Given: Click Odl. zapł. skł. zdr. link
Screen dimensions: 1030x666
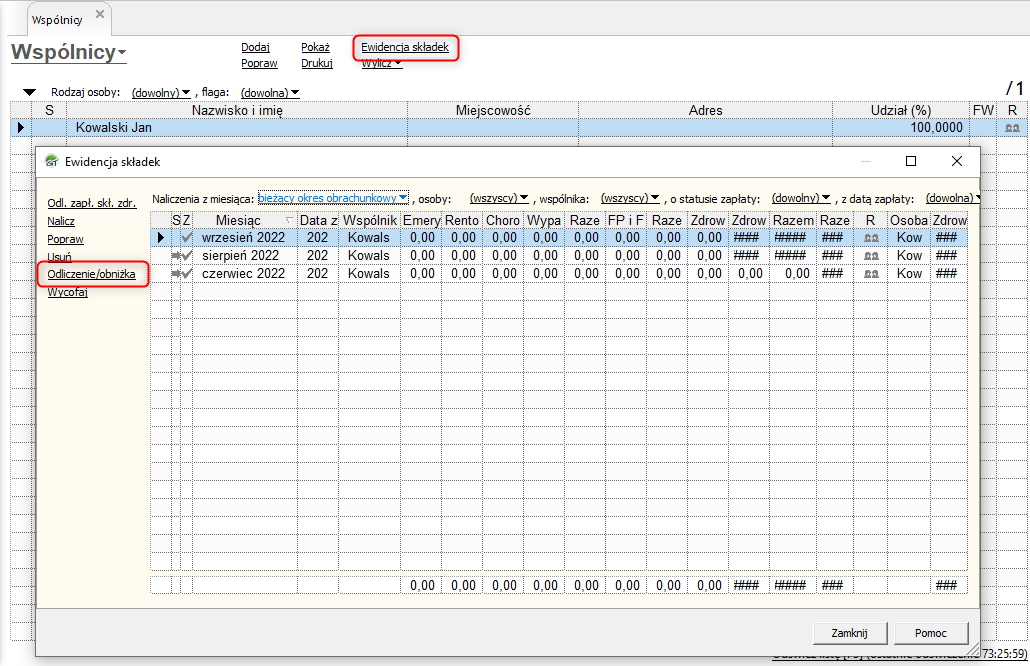Looking at the screenshot, I should pyautogui.click(x=91, y=203).
